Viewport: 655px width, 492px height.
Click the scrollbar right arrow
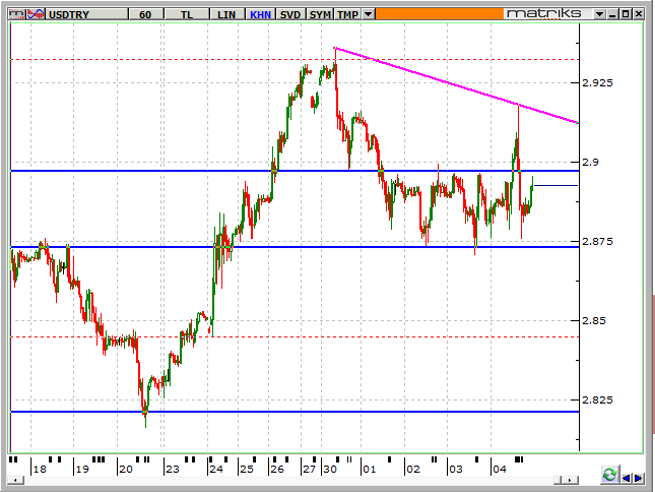(x=571, y=480)
